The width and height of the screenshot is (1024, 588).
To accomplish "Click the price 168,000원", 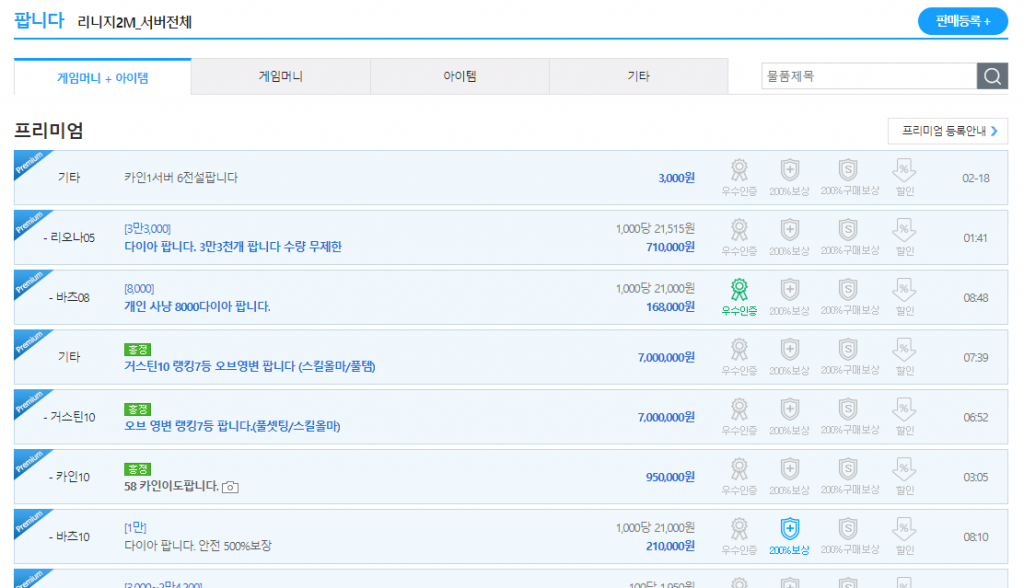I will (670, 307).
